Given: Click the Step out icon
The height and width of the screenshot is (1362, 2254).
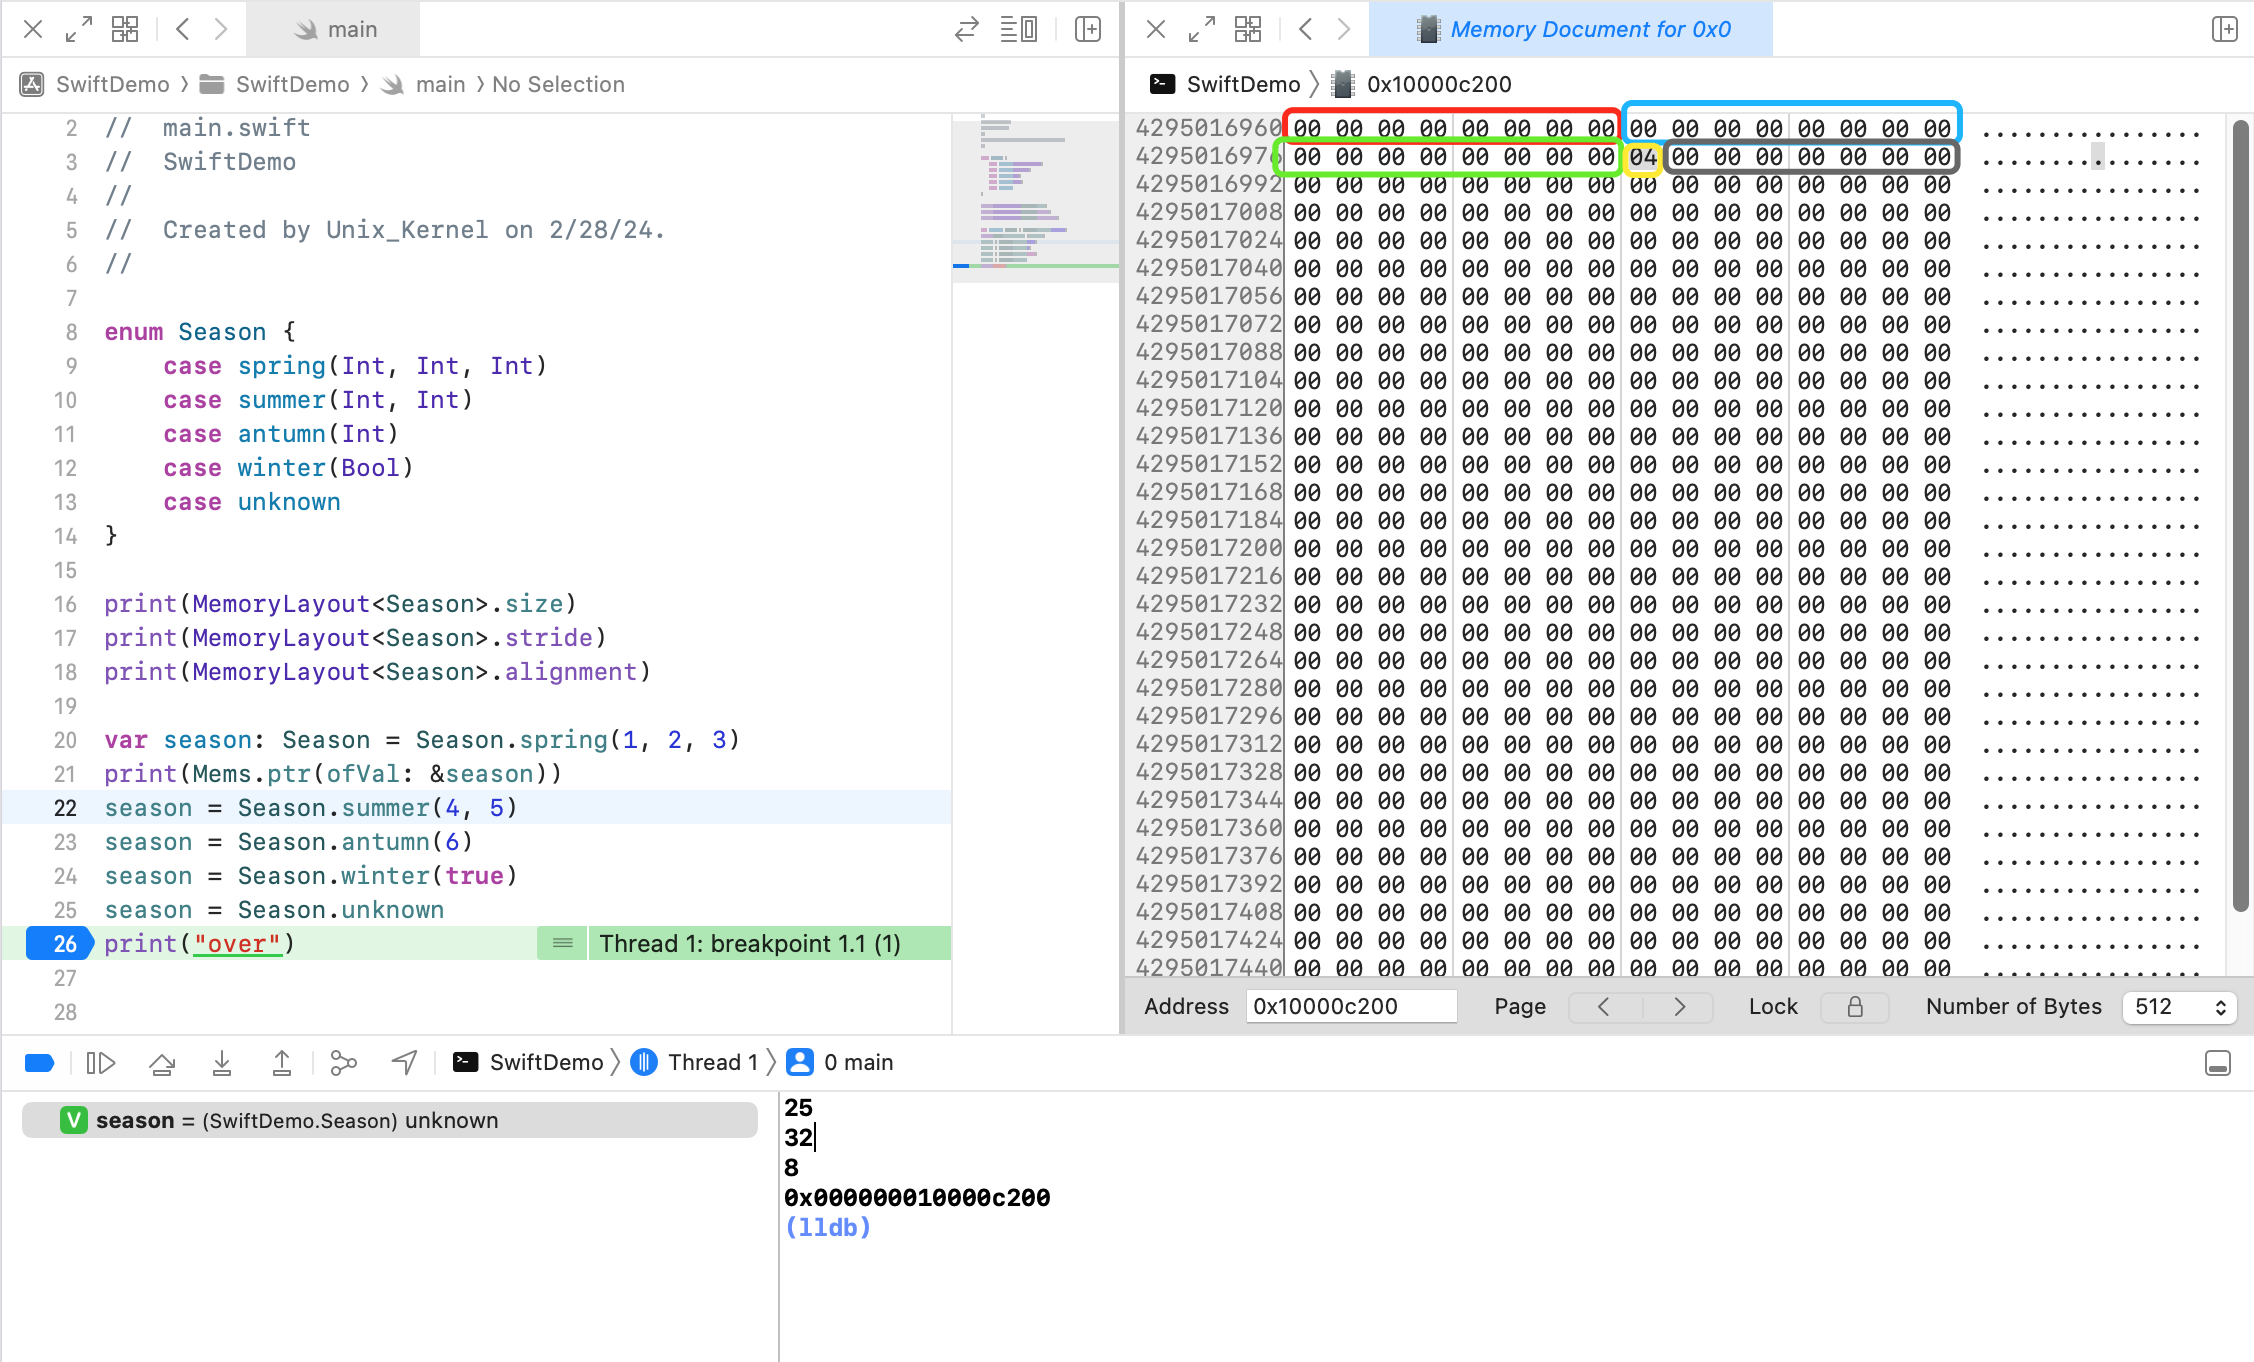Looking at the screenshot, I should [x=282, y=1063].
